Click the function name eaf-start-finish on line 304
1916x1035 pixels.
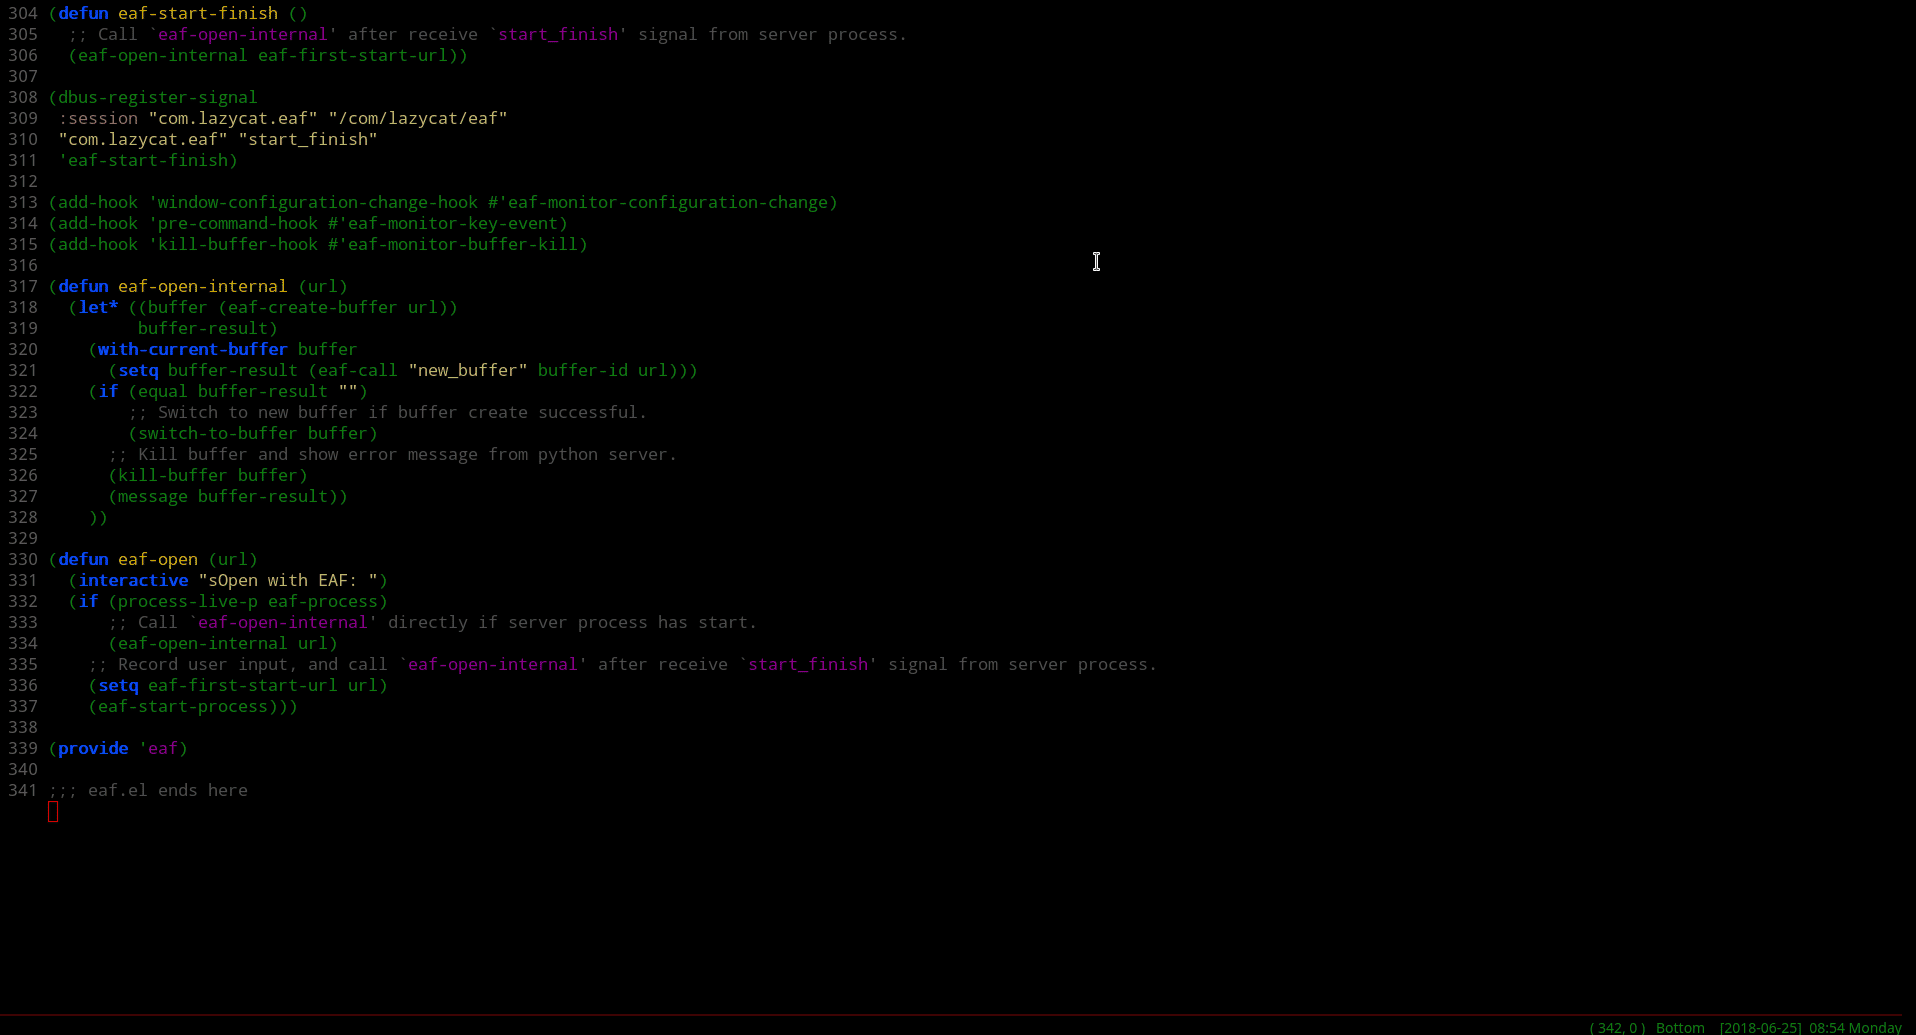point(197,13)
